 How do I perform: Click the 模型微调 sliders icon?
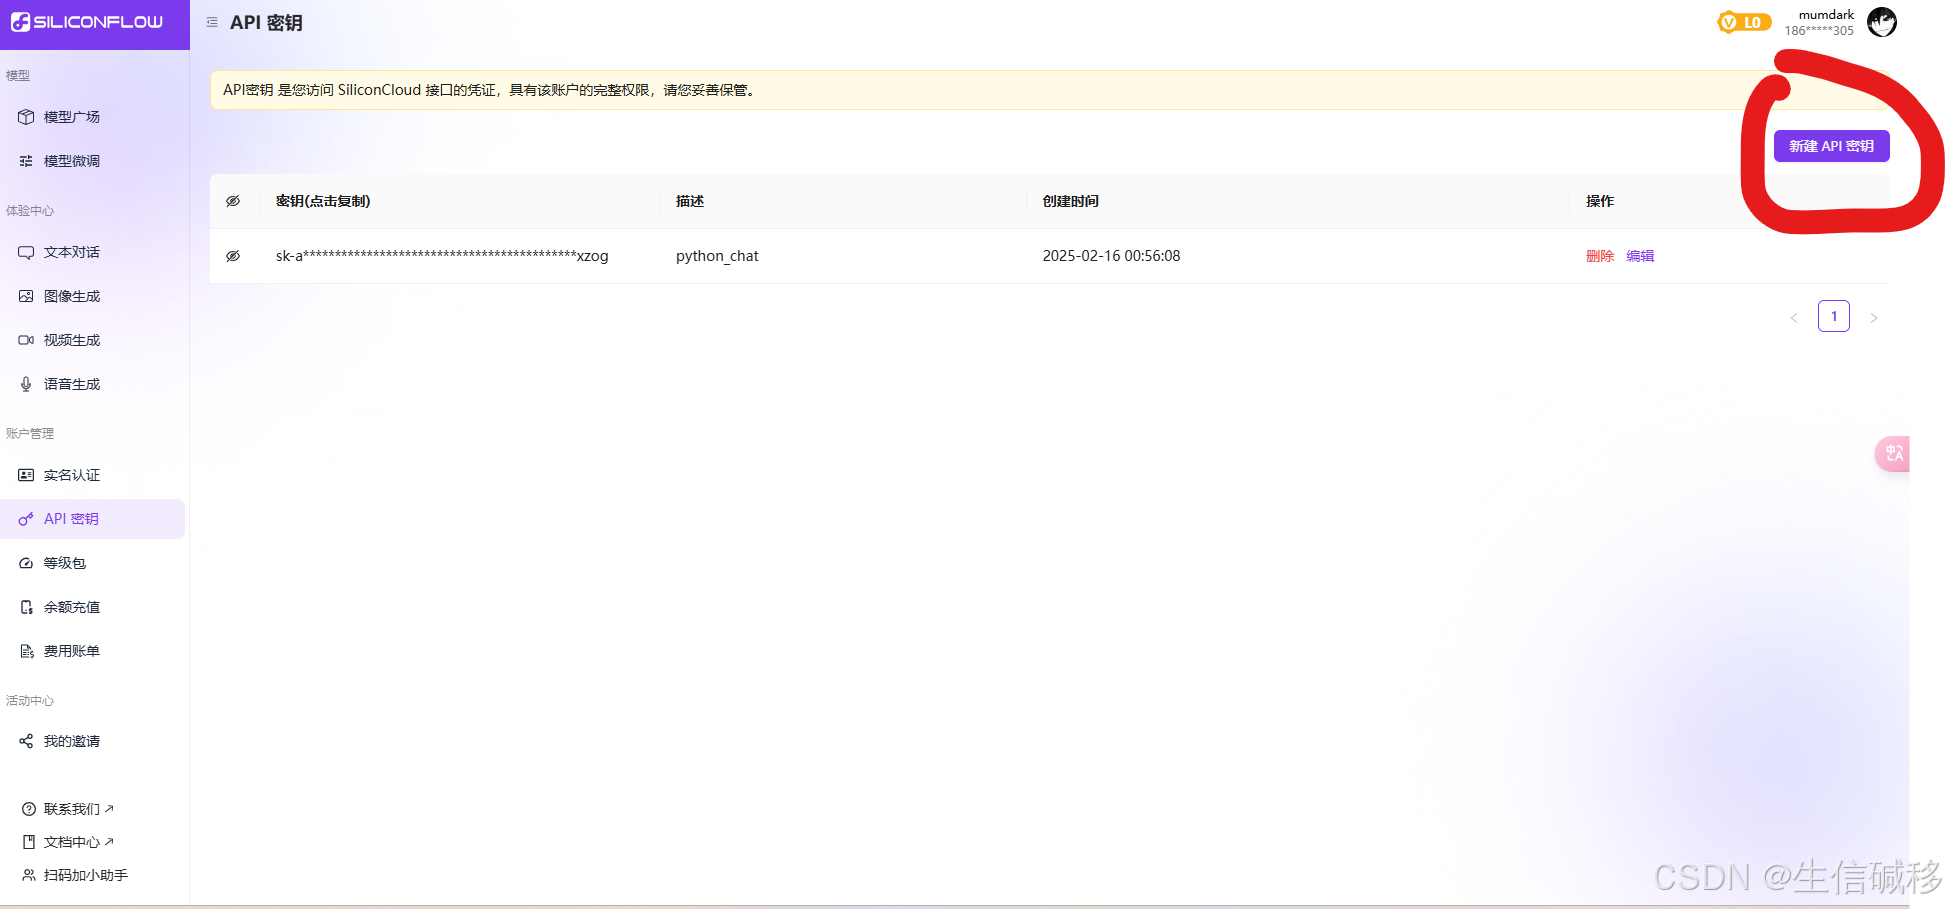(26, 161)
